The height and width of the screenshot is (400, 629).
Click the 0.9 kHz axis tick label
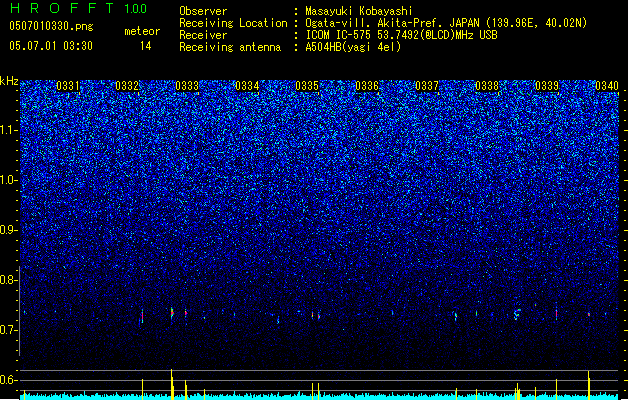[9, 230]
